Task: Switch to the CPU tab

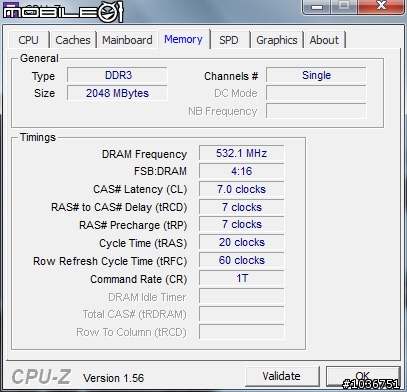Action: 29,40
